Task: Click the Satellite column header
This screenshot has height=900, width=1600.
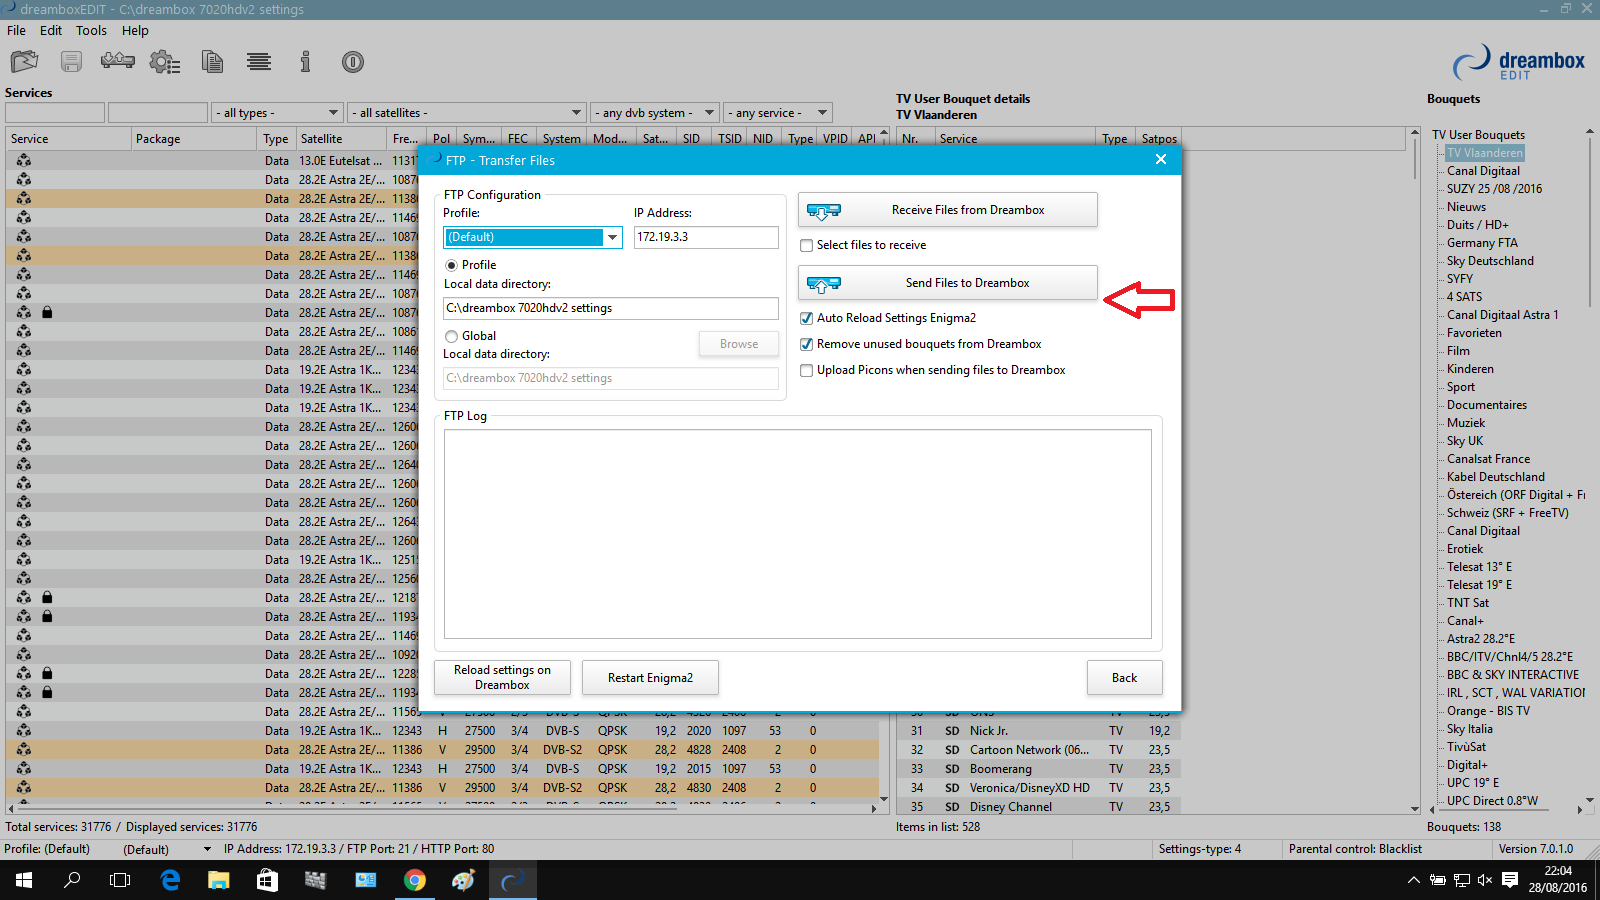Action: pos(340,139)
